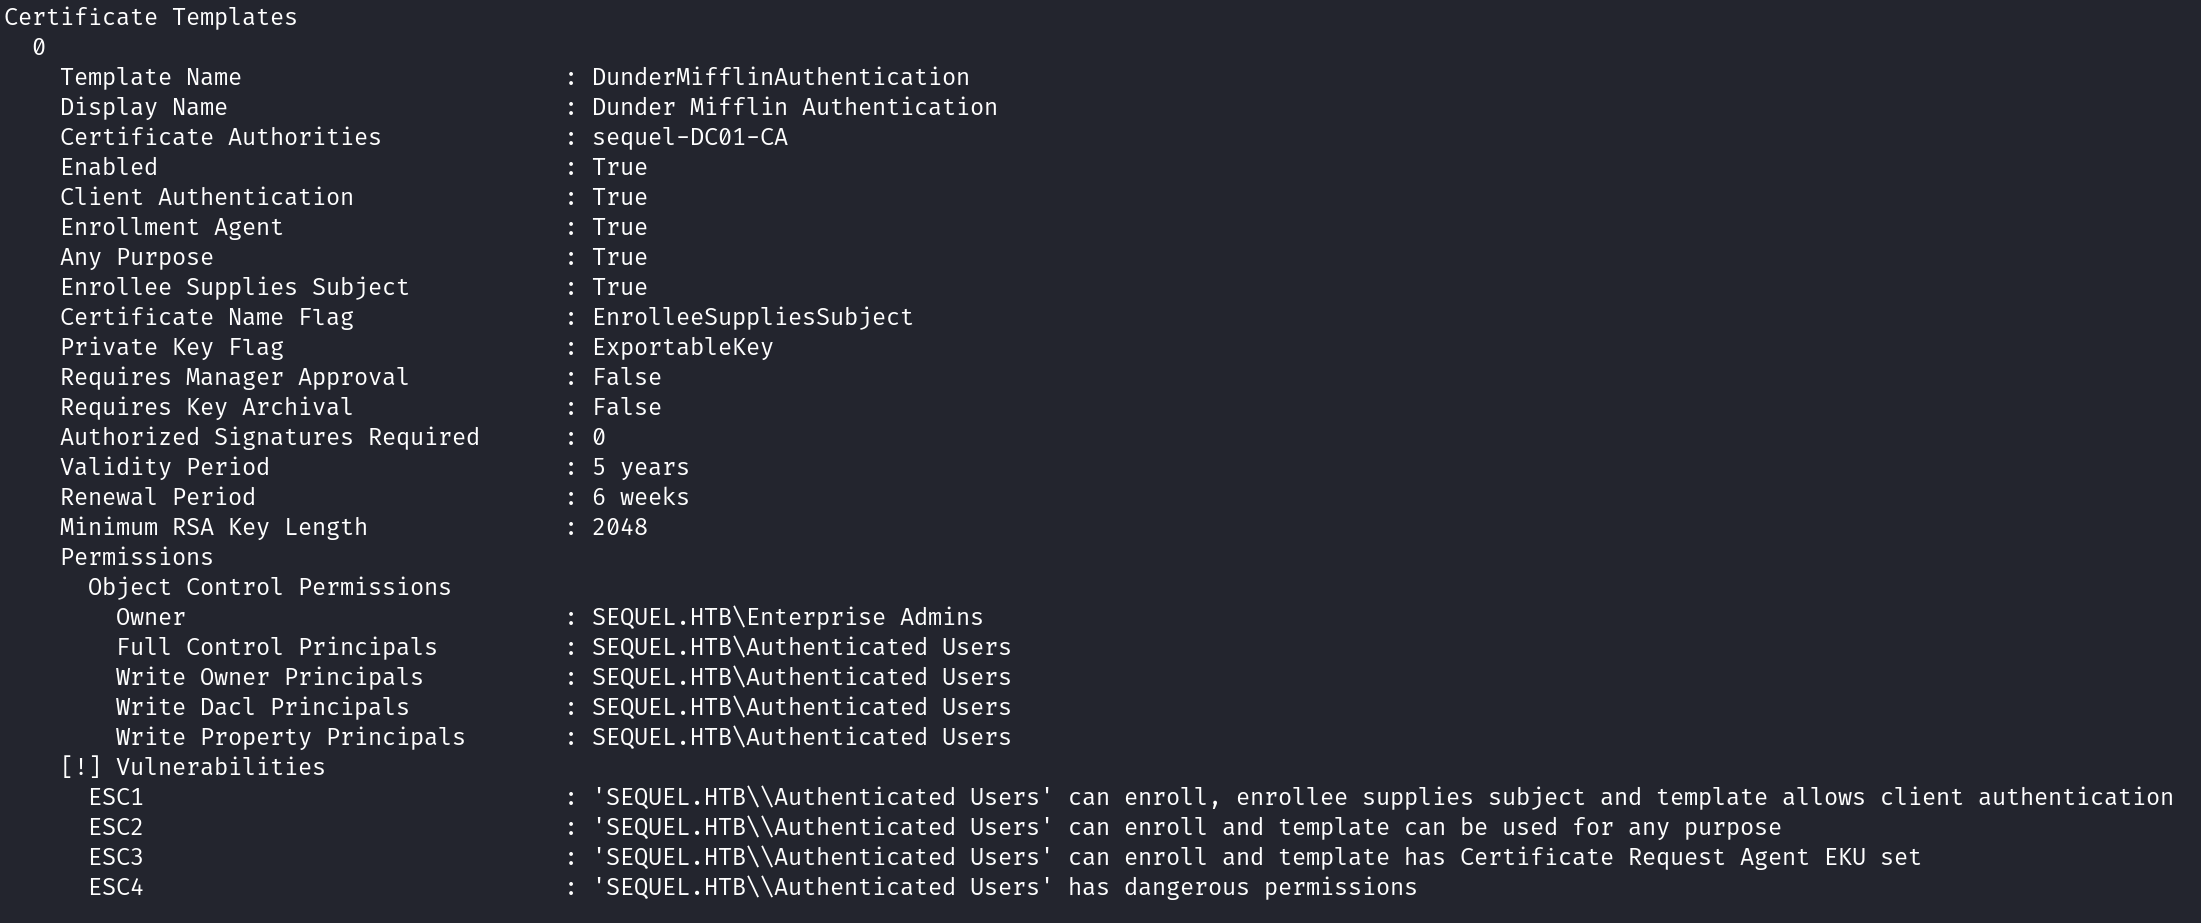Click the DunderMifflinAuthentication template name value
Viewport: 2201px width, 923px height.
point(780,77)
